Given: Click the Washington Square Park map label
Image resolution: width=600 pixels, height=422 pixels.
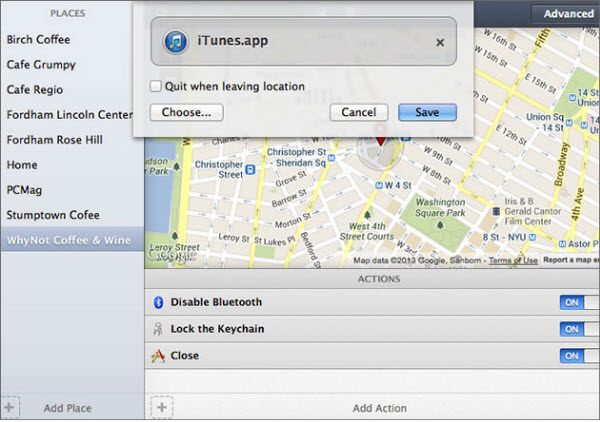Looking at the screenshot, I should pos(440,207).
